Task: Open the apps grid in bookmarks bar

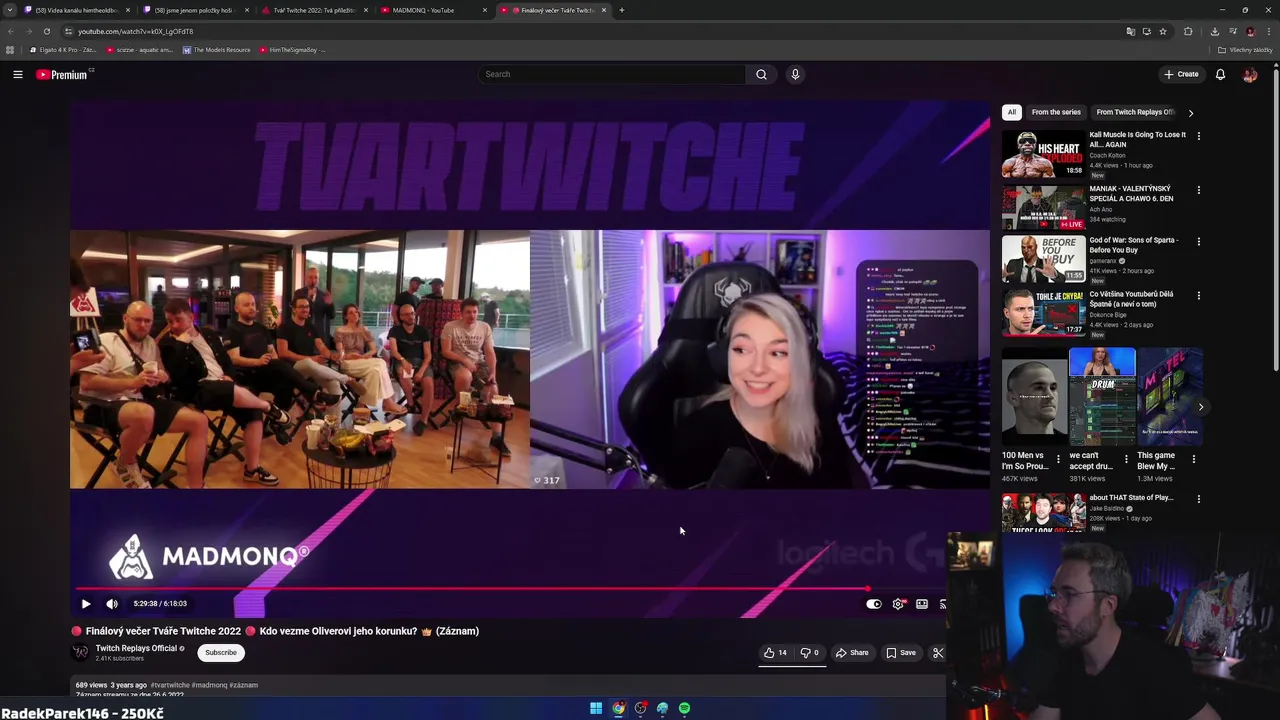Action: point(10,50)
